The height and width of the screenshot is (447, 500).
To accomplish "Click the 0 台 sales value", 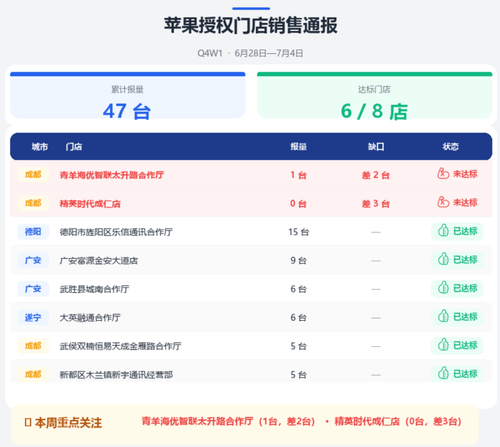I will pos(298,204).
